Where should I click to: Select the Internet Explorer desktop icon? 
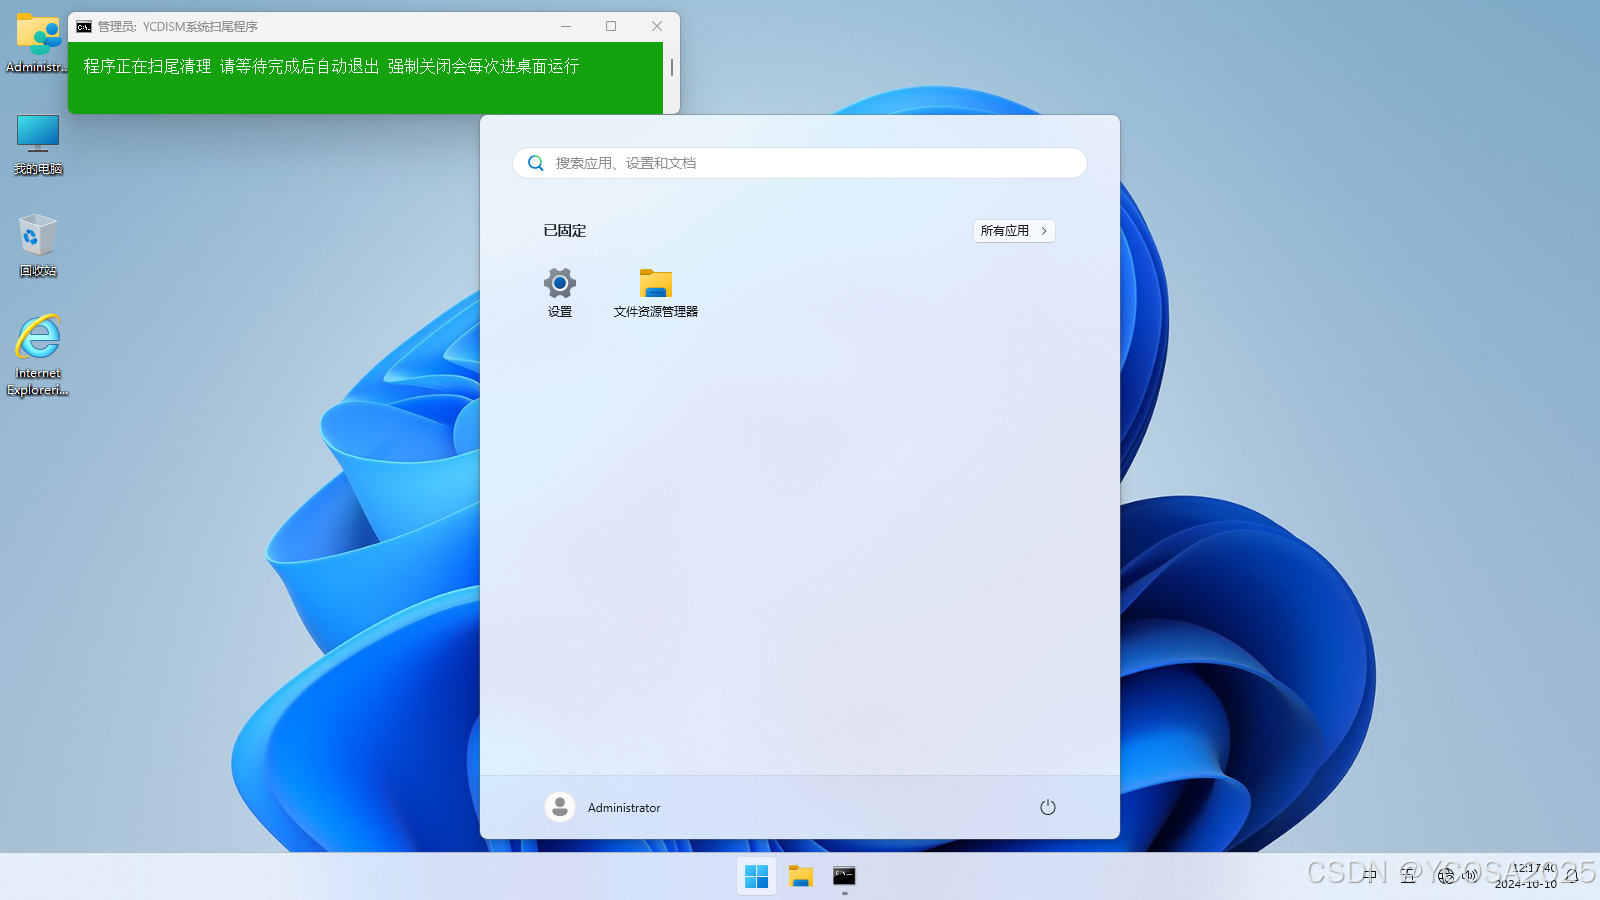(x=38, y=356)
